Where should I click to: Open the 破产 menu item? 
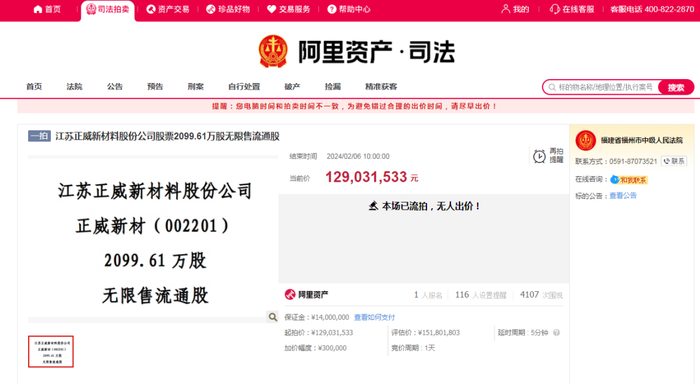[292, 87]
